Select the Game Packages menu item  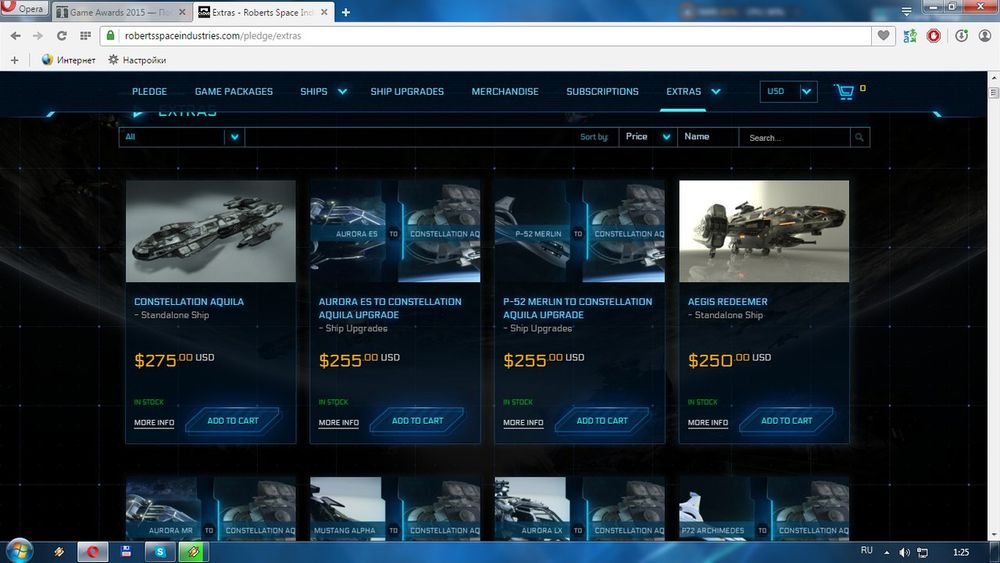pyautogui.click(x=234, y=92)
